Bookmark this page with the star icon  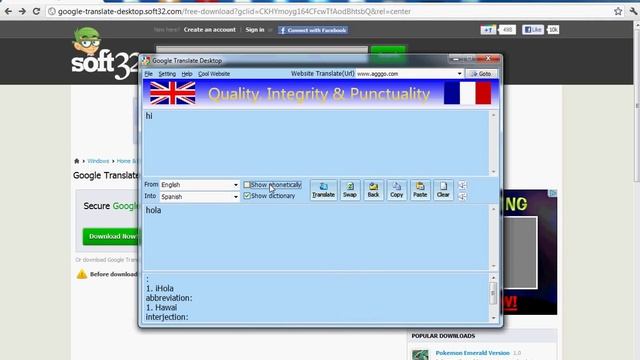[618, 11]
